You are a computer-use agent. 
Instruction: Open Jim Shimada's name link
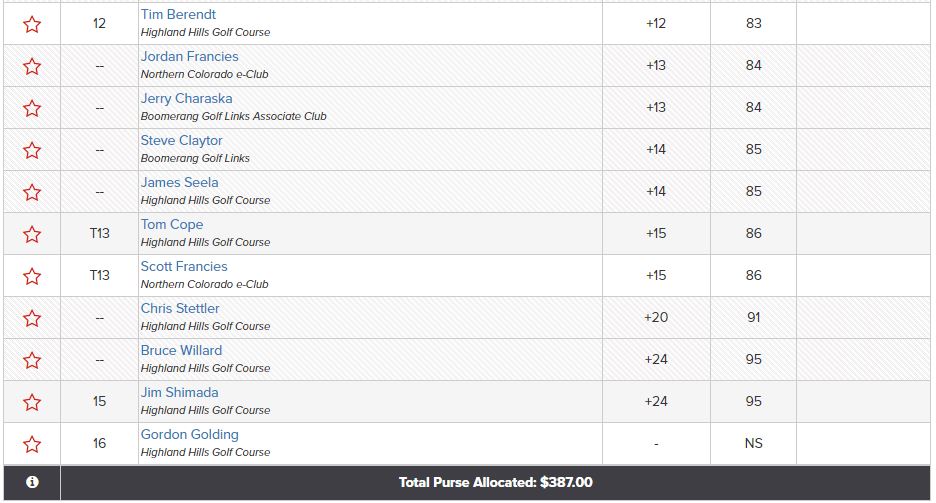[179, 392]
